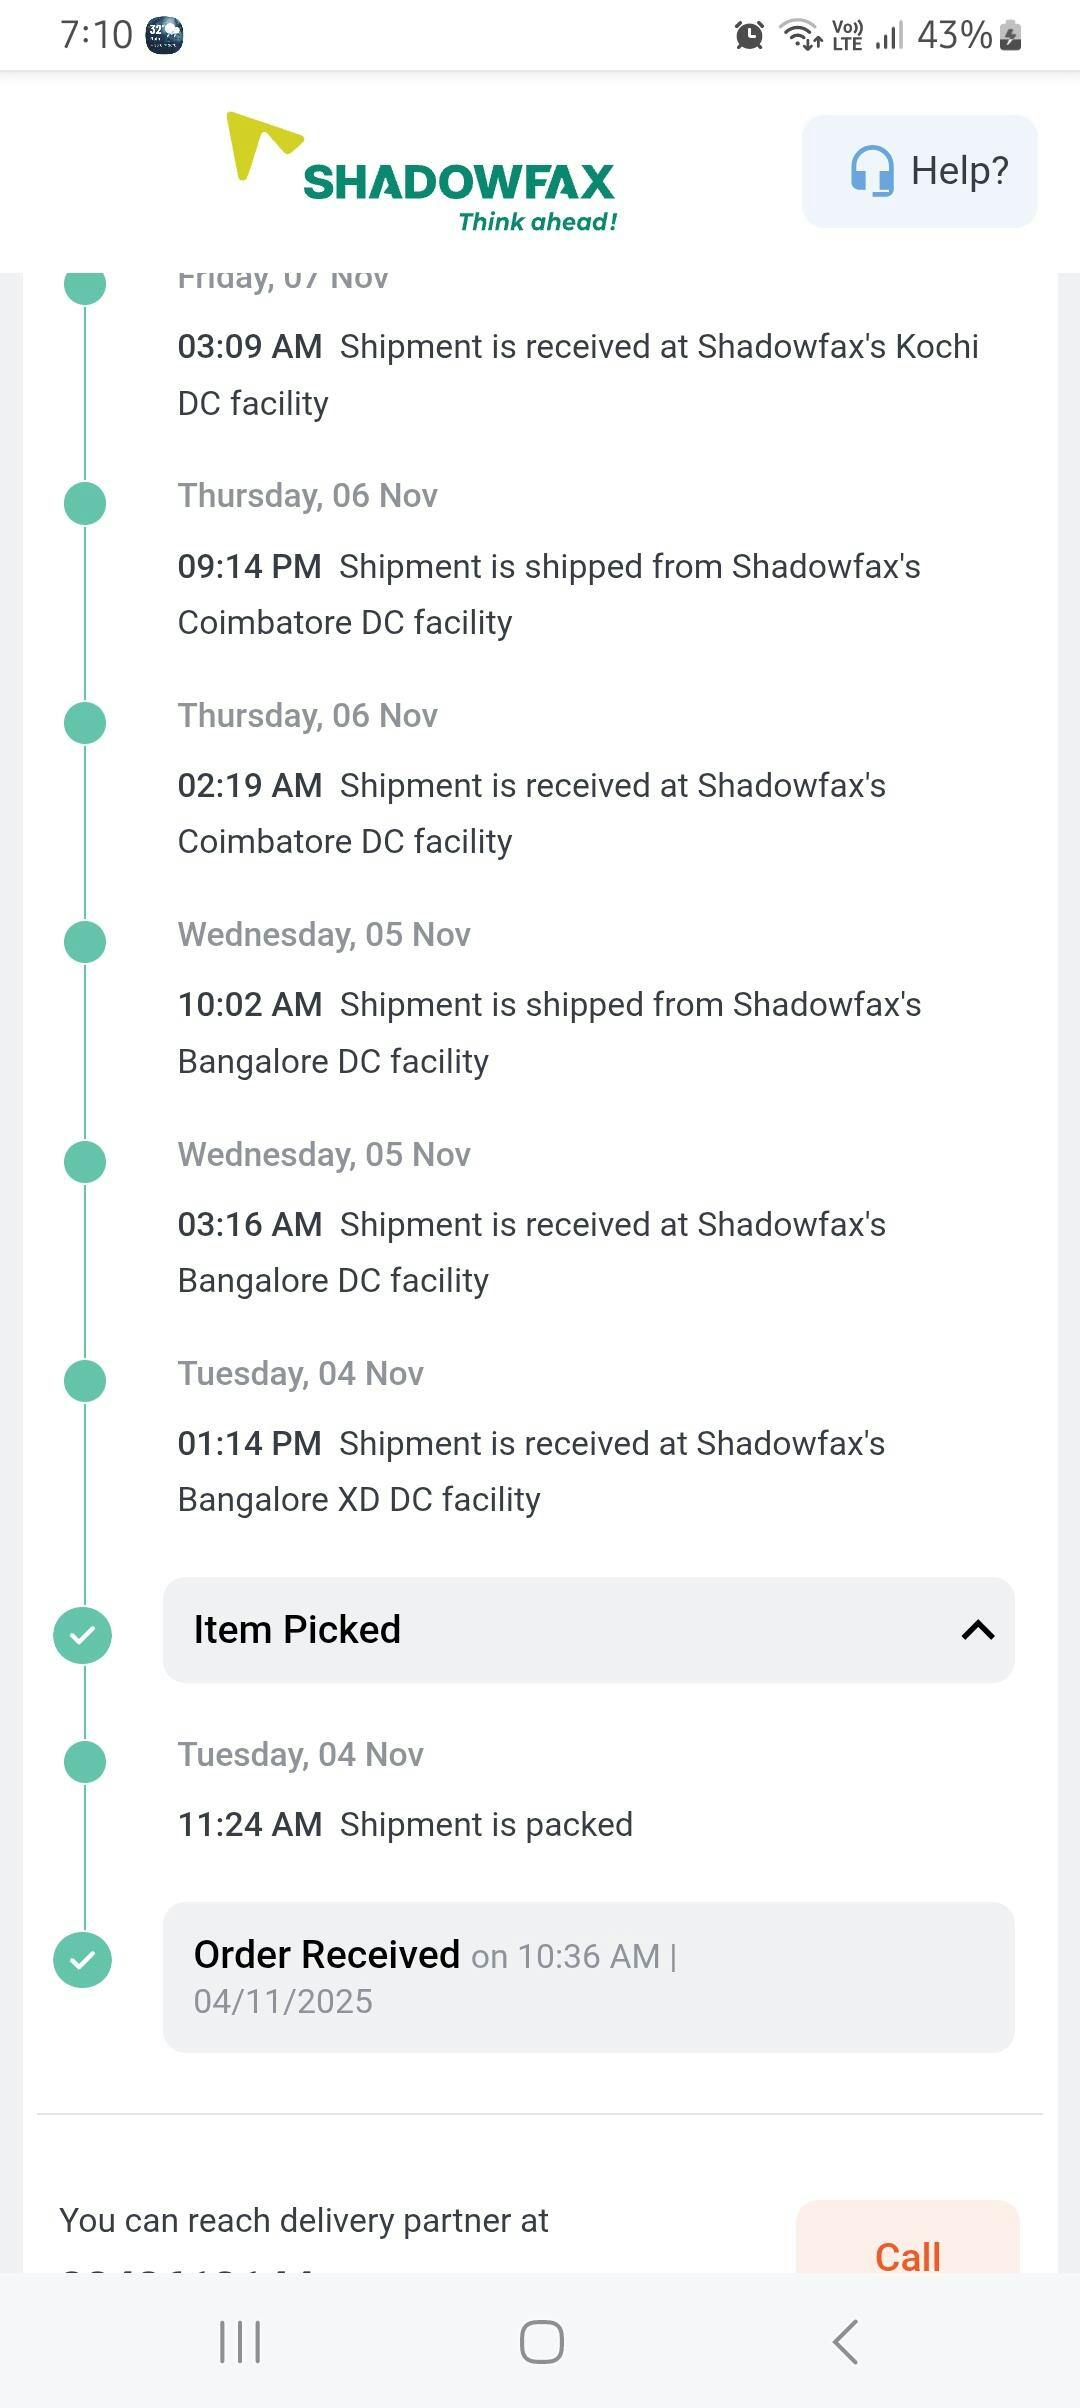
Task: Collapse the Item Picked section
Action: 588,1629
